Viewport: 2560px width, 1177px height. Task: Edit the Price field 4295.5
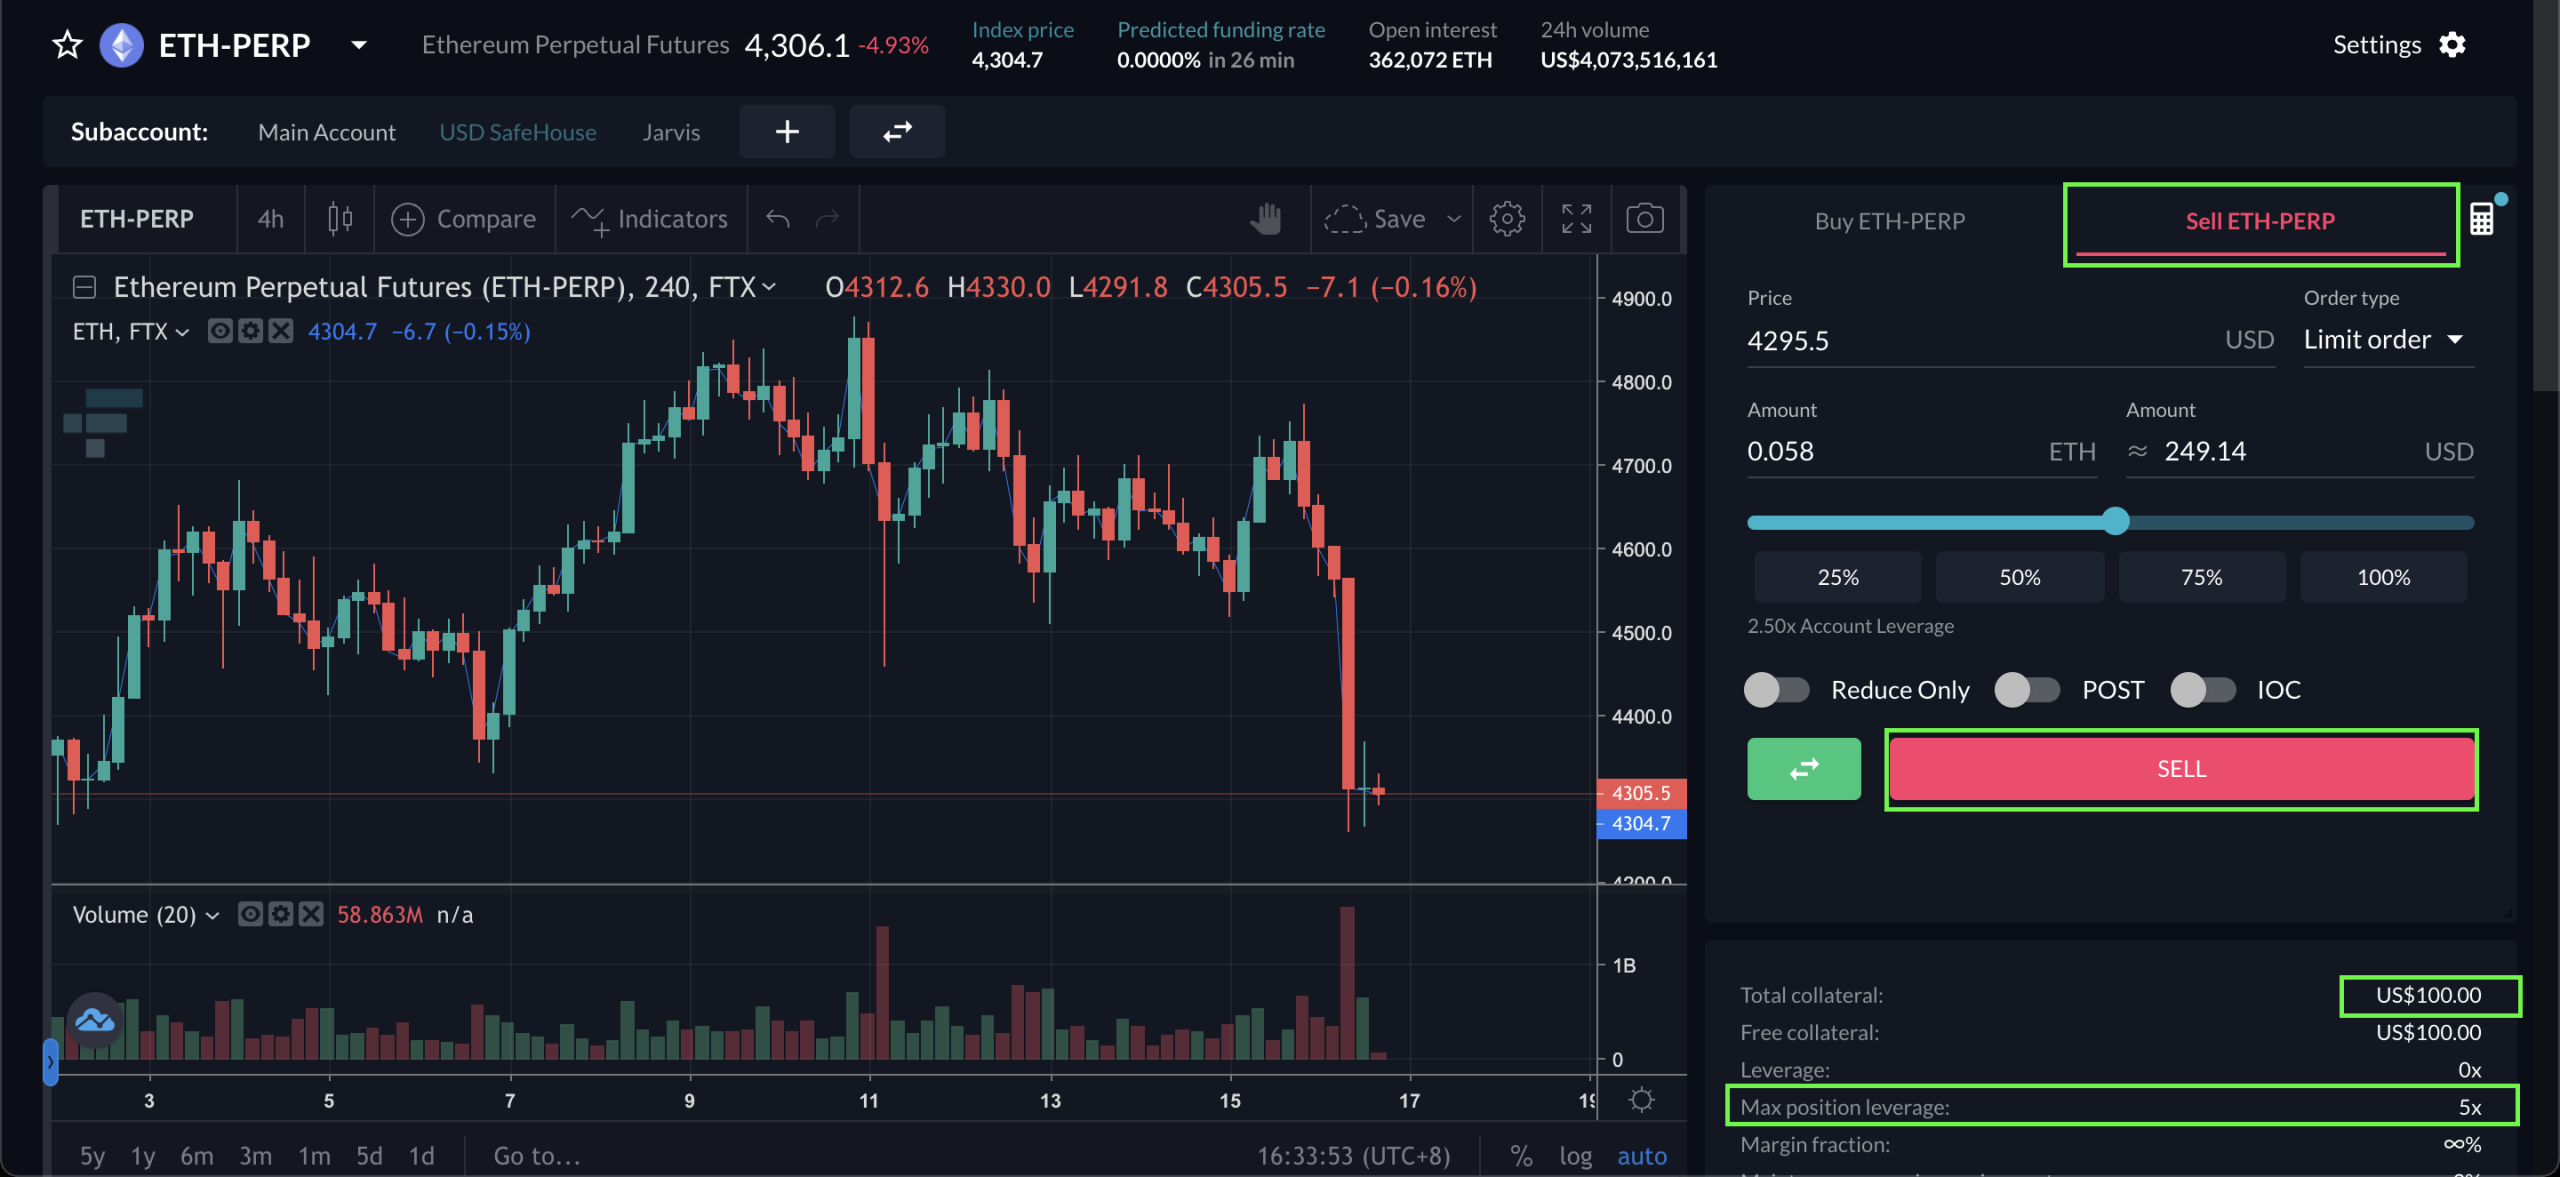click(x=2010, y=341)
